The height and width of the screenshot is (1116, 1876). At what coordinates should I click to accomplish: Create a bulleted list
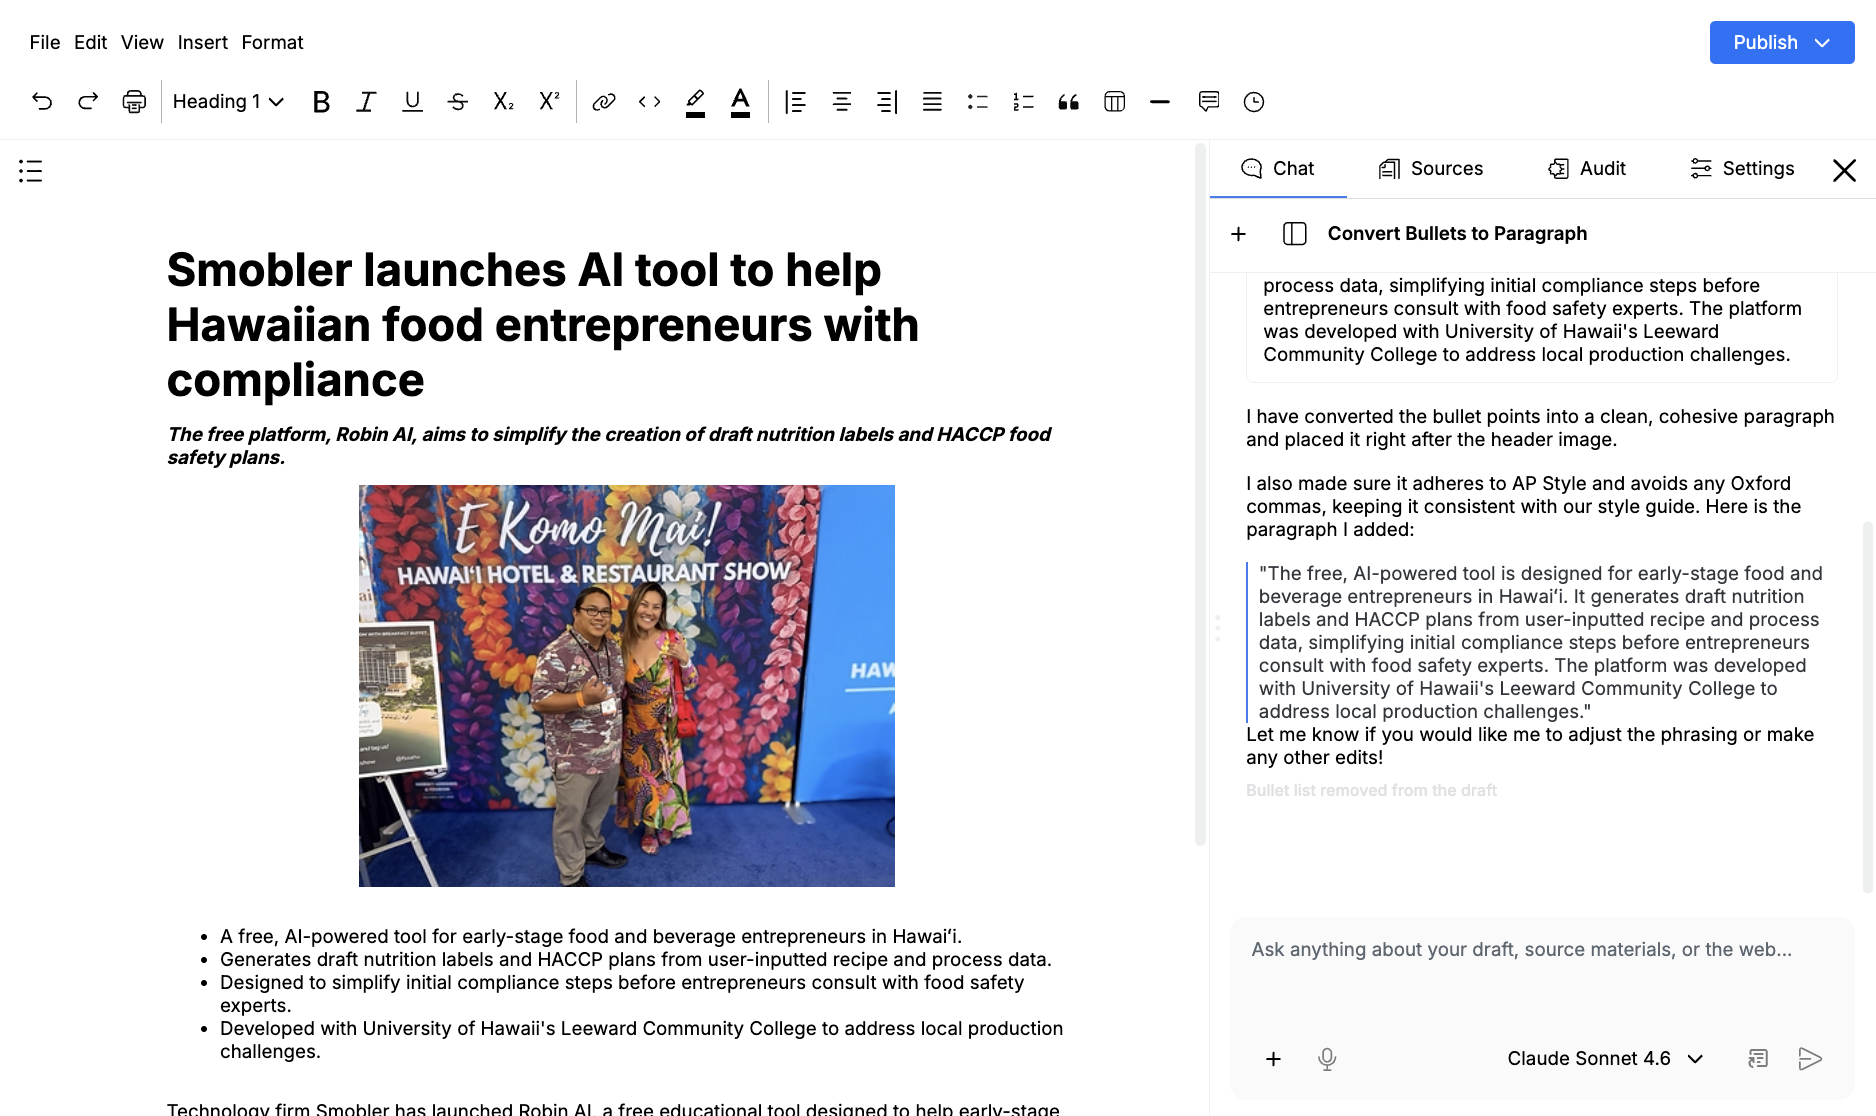tap(978, 102)
